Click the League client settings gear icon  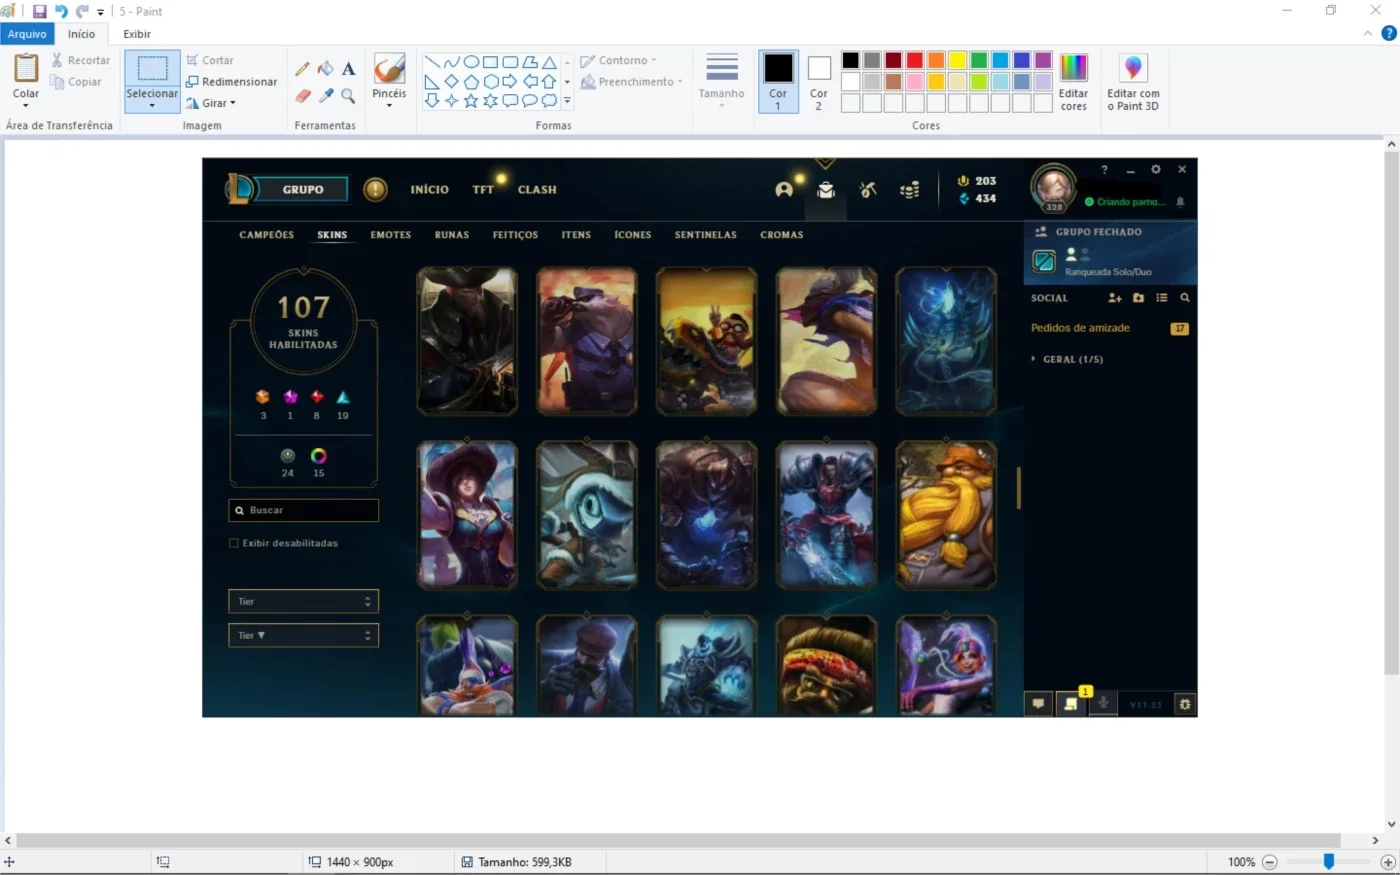point(1156,170)
